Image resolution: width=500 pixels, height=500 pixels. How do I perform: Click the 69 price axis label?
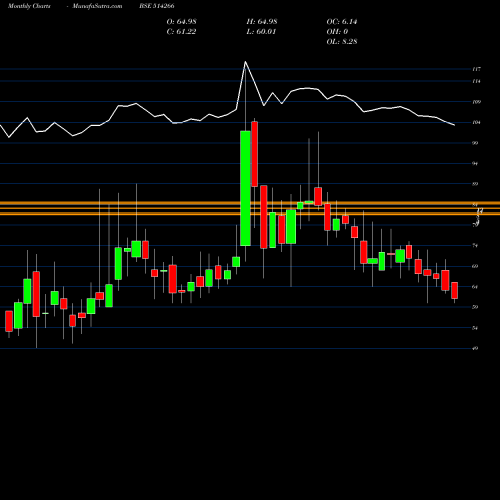tap(475, 266)
